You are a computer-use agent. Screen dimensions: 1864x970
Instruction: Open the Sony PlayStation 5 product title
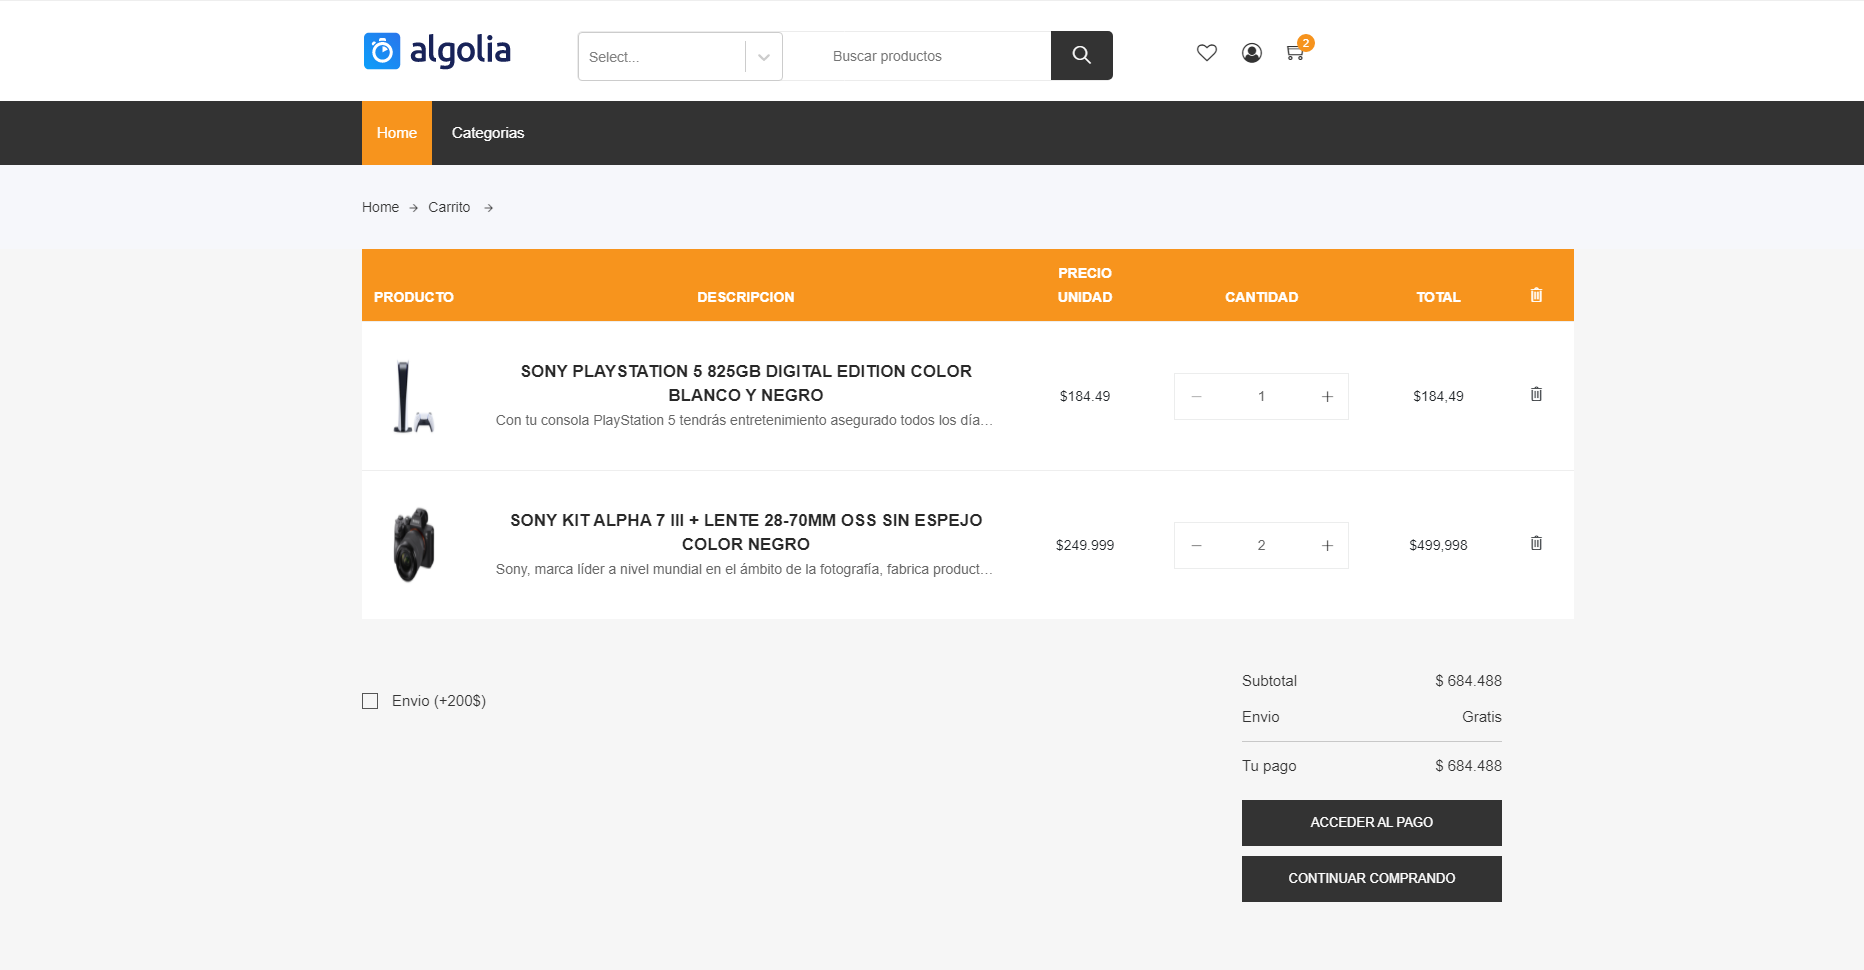(x=746, y=383)
